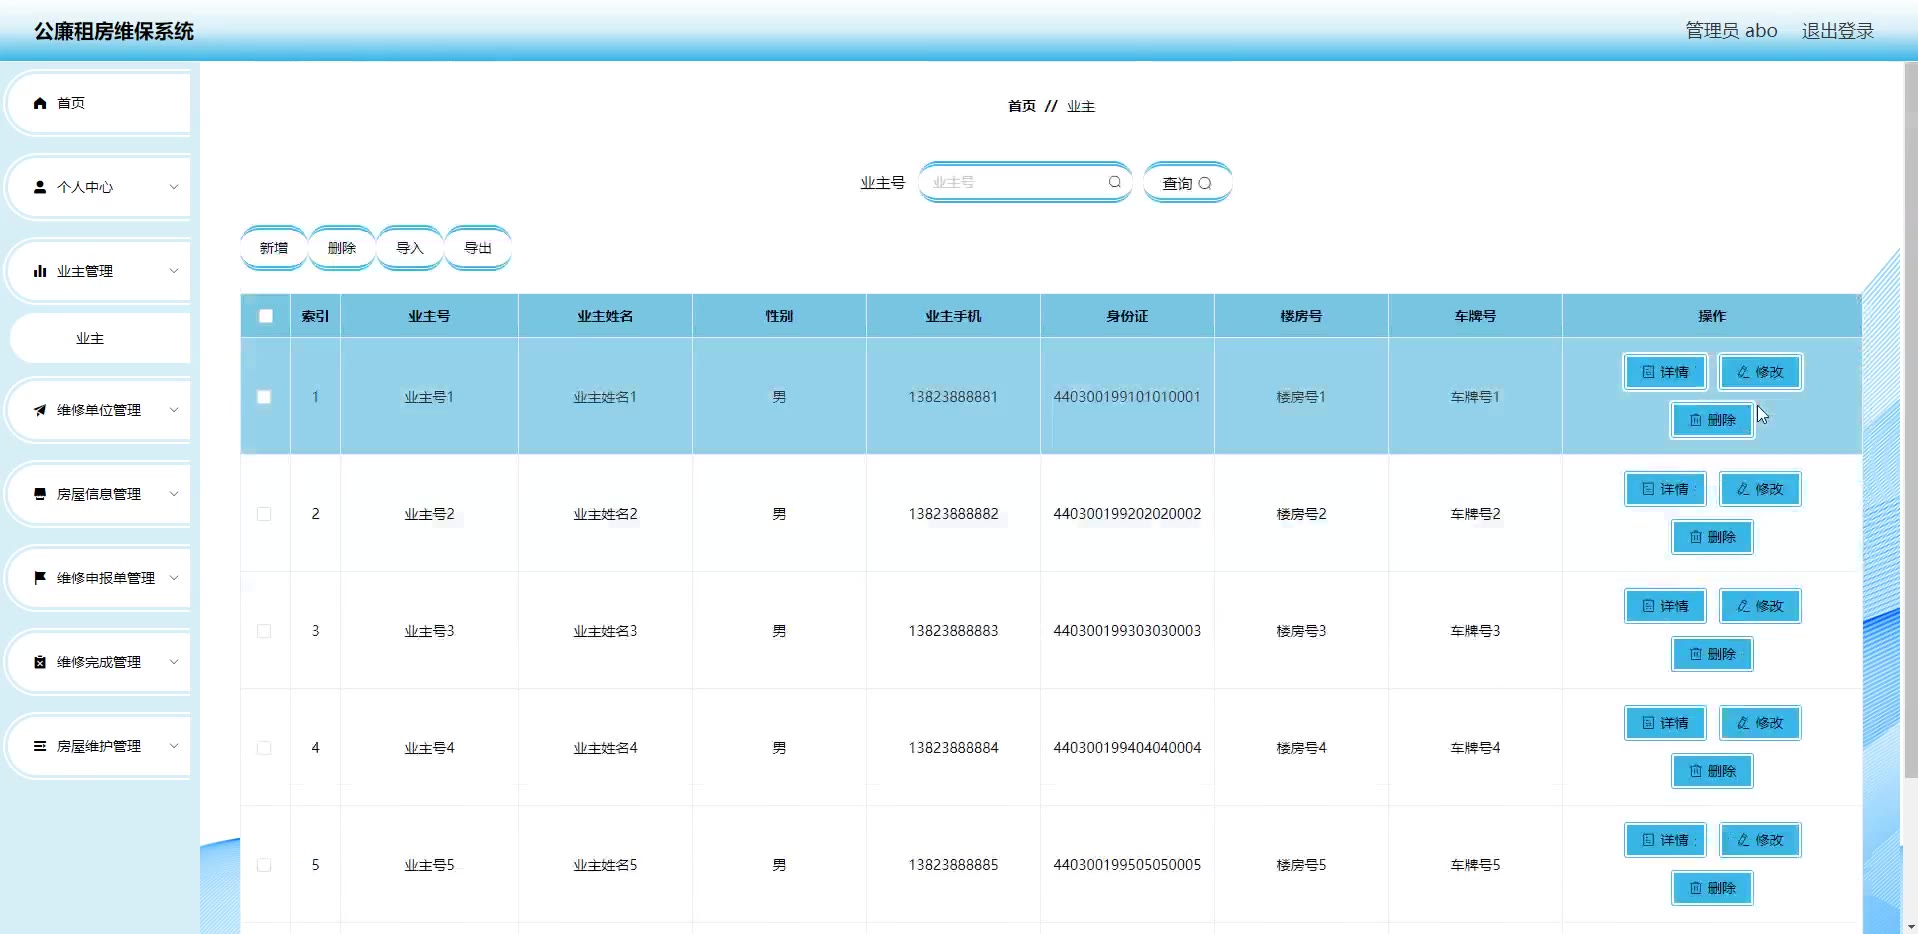Expand 房屋信息管理 chevron
Image resolution: width=1918 pixels, height=934 pixels.
coord(174,494)
